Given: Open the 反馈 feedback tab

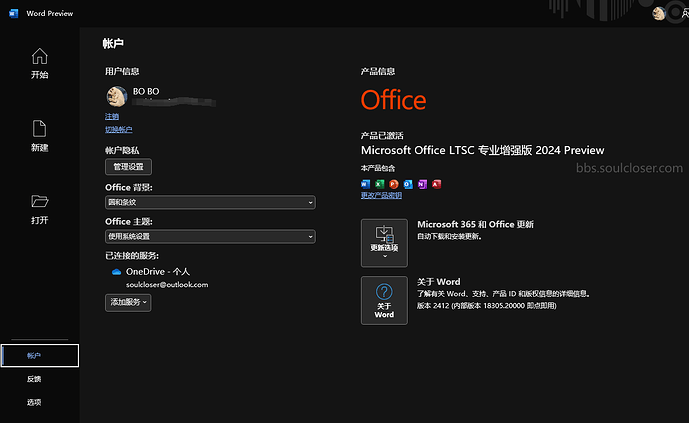Looking at the screenshot, I should [x=34, y=379].
